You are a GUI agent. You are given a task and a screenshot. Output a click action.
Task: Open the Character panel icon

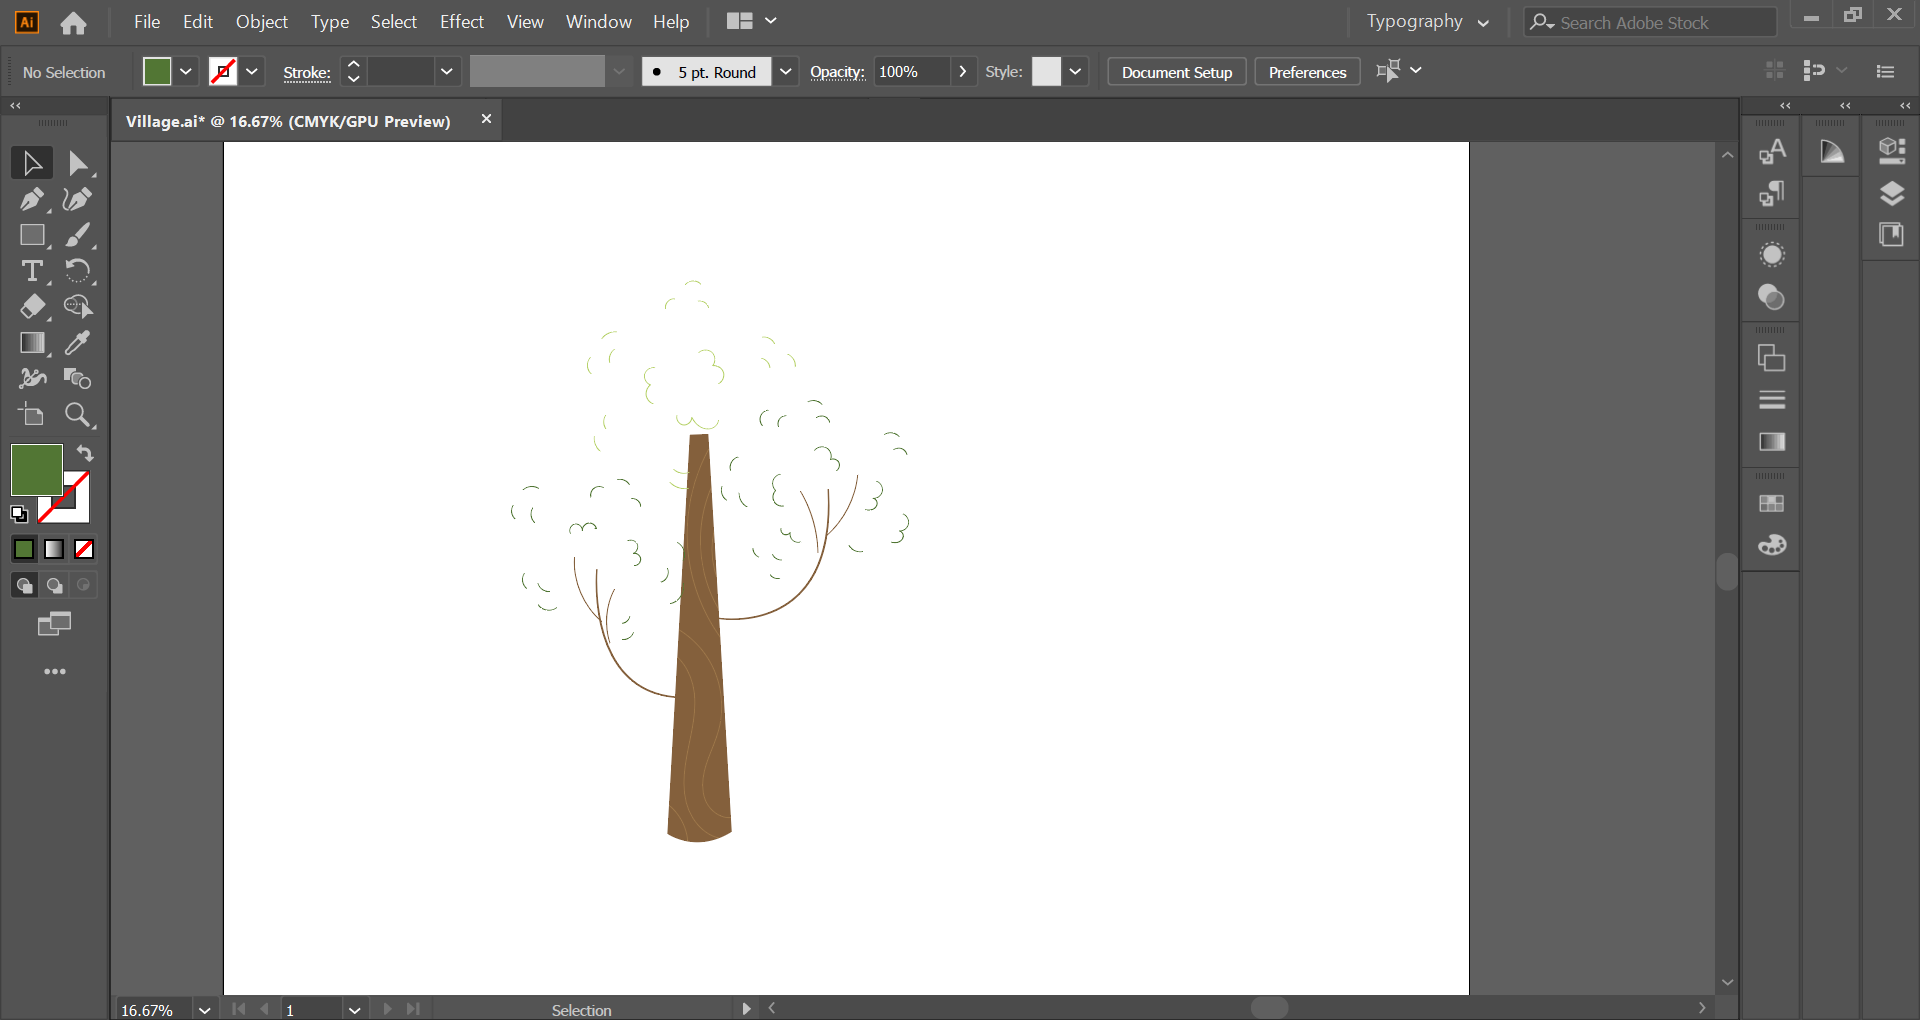(1772, 152)
